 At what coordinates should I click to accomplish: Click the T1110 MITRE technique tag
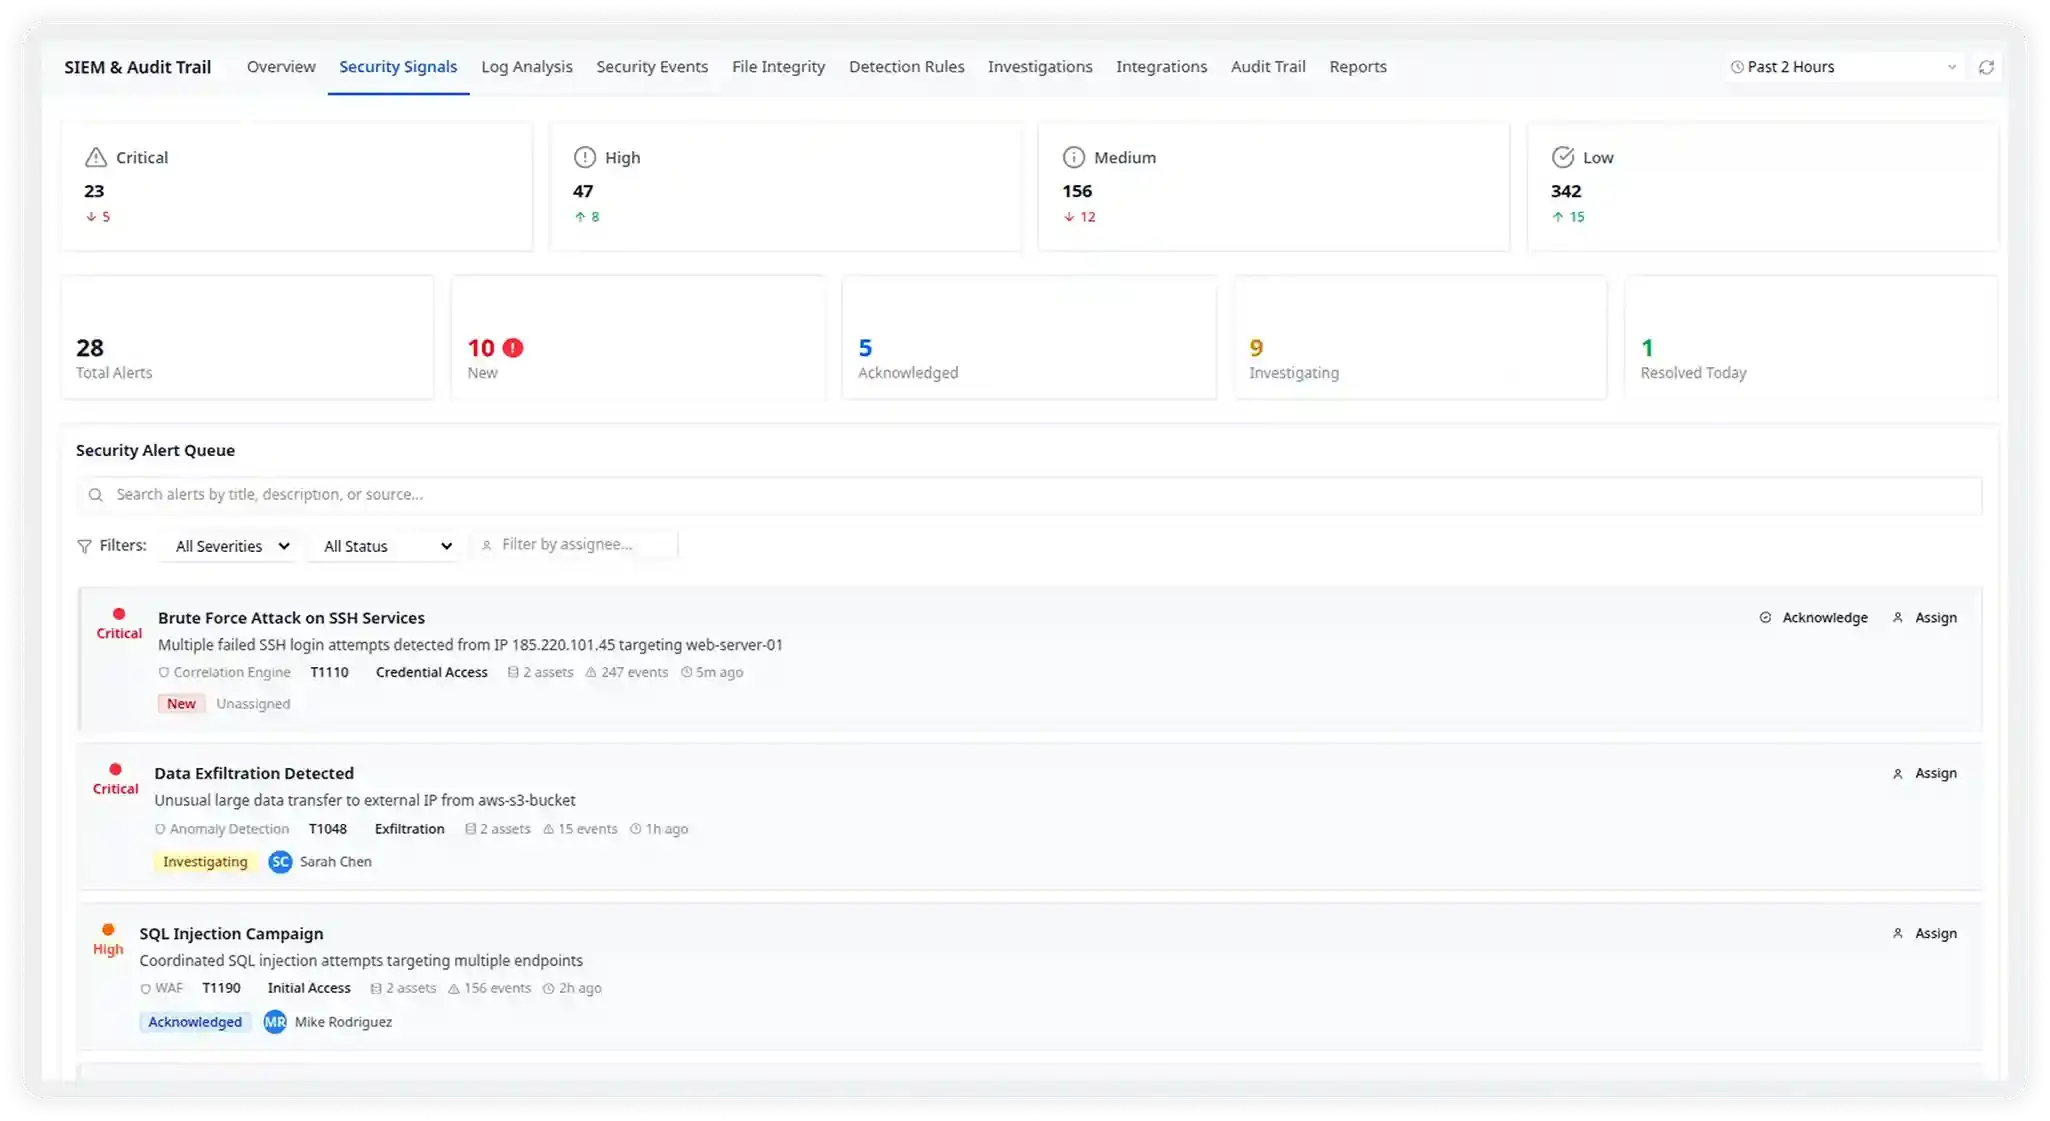point(329,672)
